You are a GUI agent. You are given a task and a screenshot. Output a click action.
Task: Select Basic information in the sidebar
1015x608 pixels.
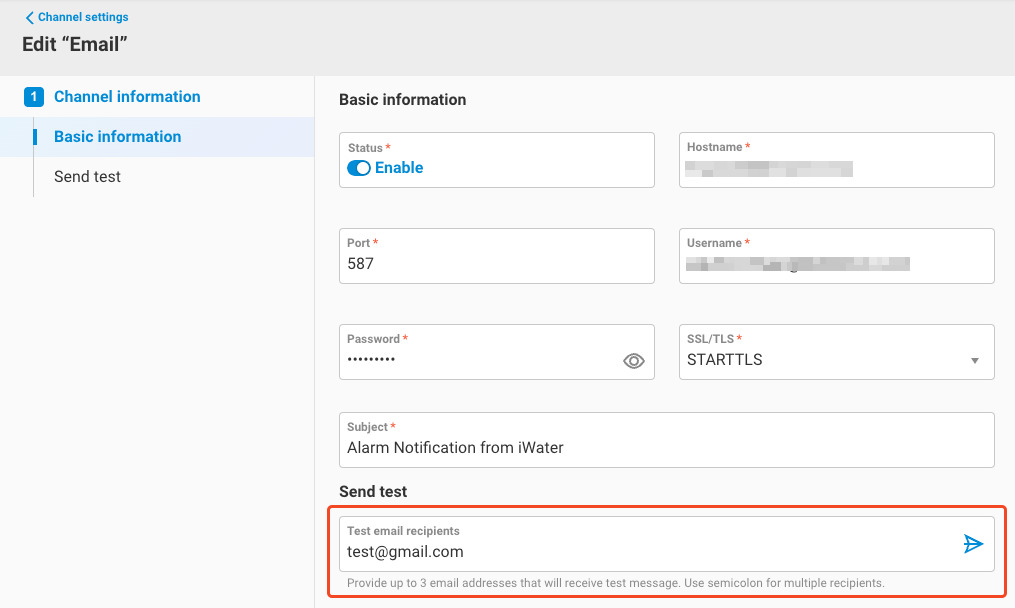pyautogui.click(x=118, y=137)
